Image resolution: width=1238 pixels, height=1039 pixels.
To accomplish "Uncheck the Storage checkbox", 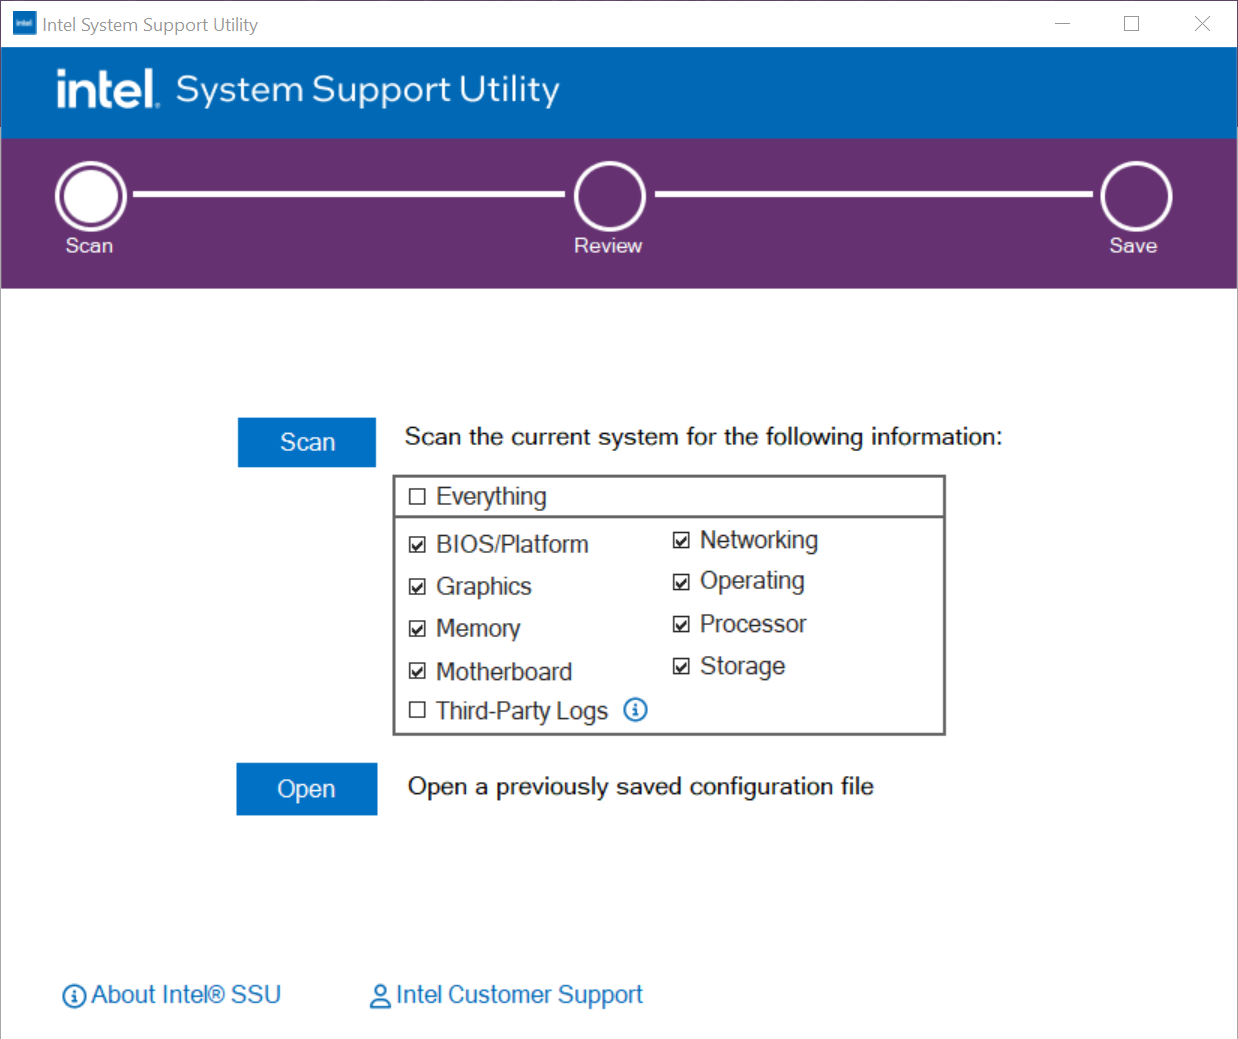I will [x=682, y=666].
